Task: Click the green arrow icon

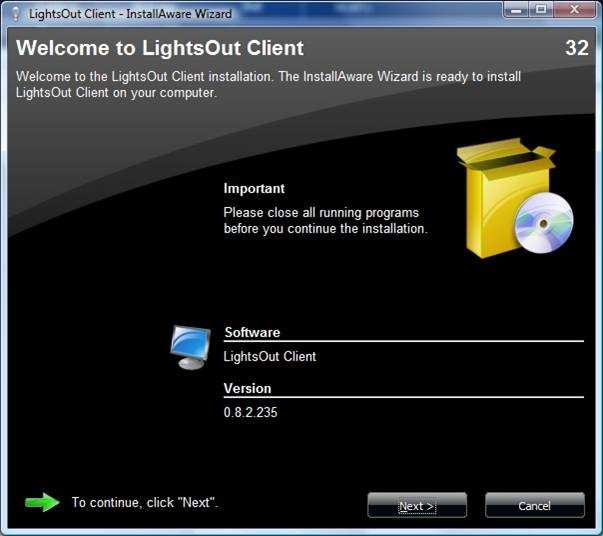Action: 42,502
